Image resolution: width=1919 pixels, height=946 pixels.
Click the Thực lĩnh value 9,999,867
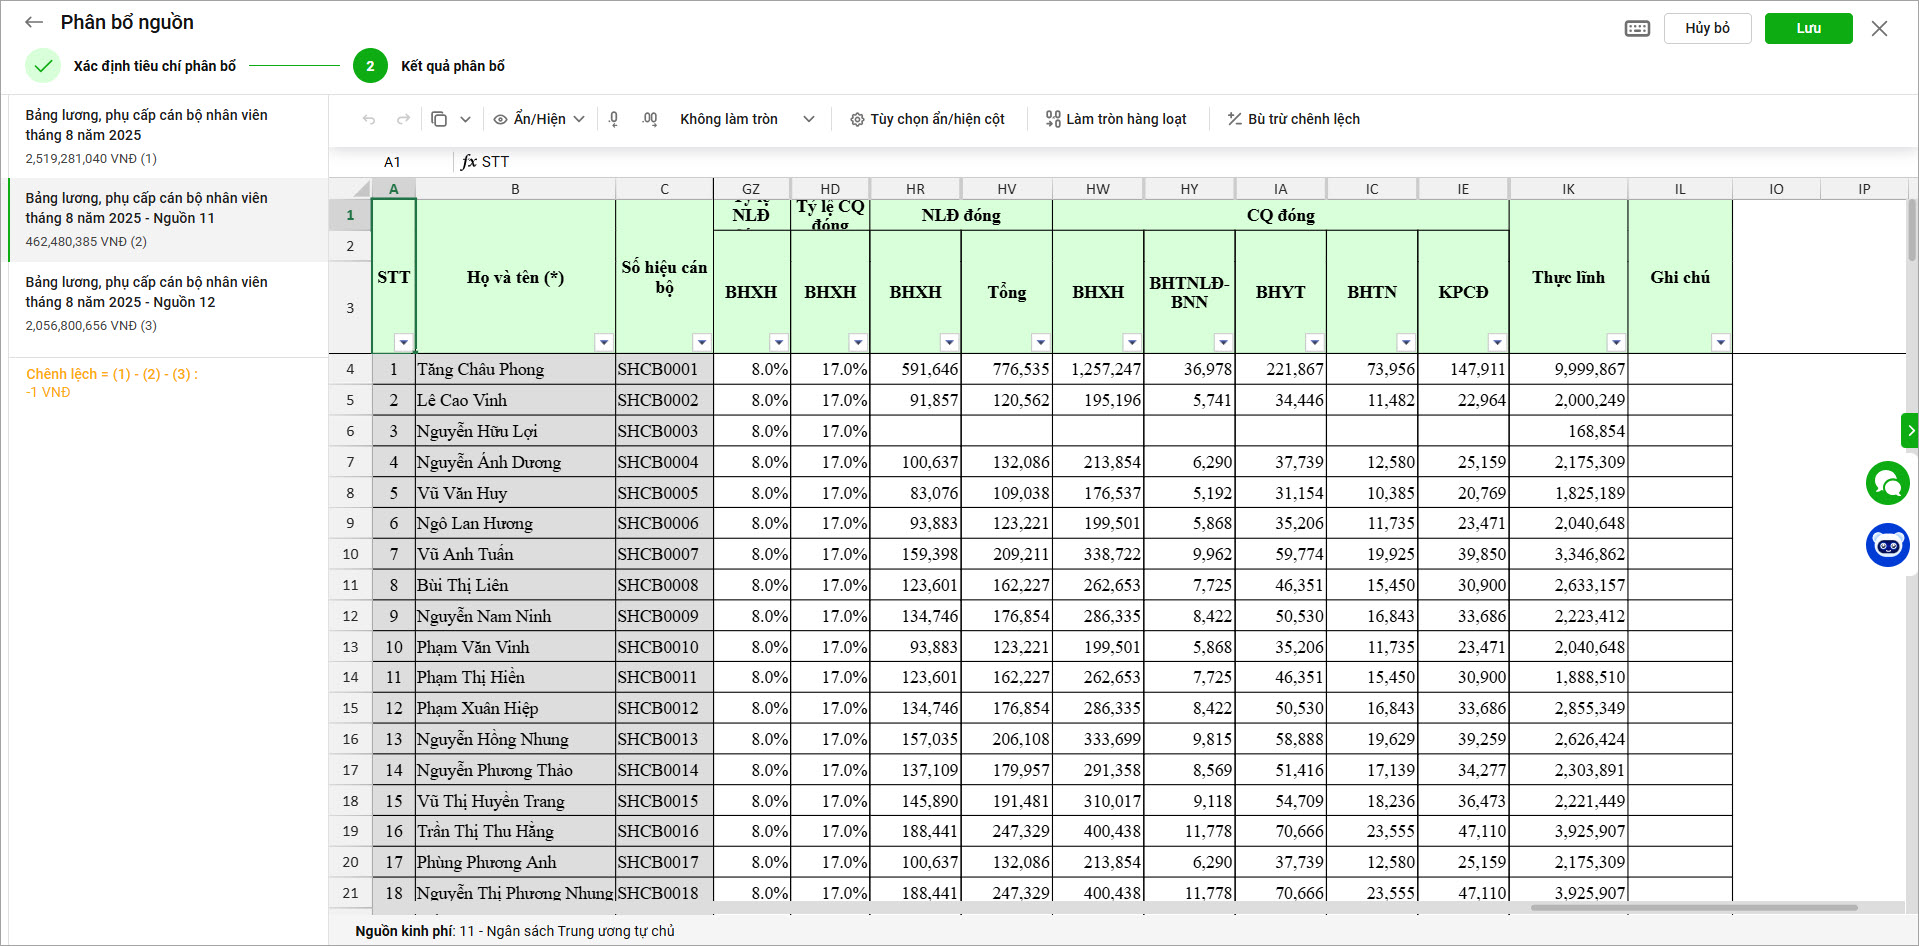click(1568, 369)
